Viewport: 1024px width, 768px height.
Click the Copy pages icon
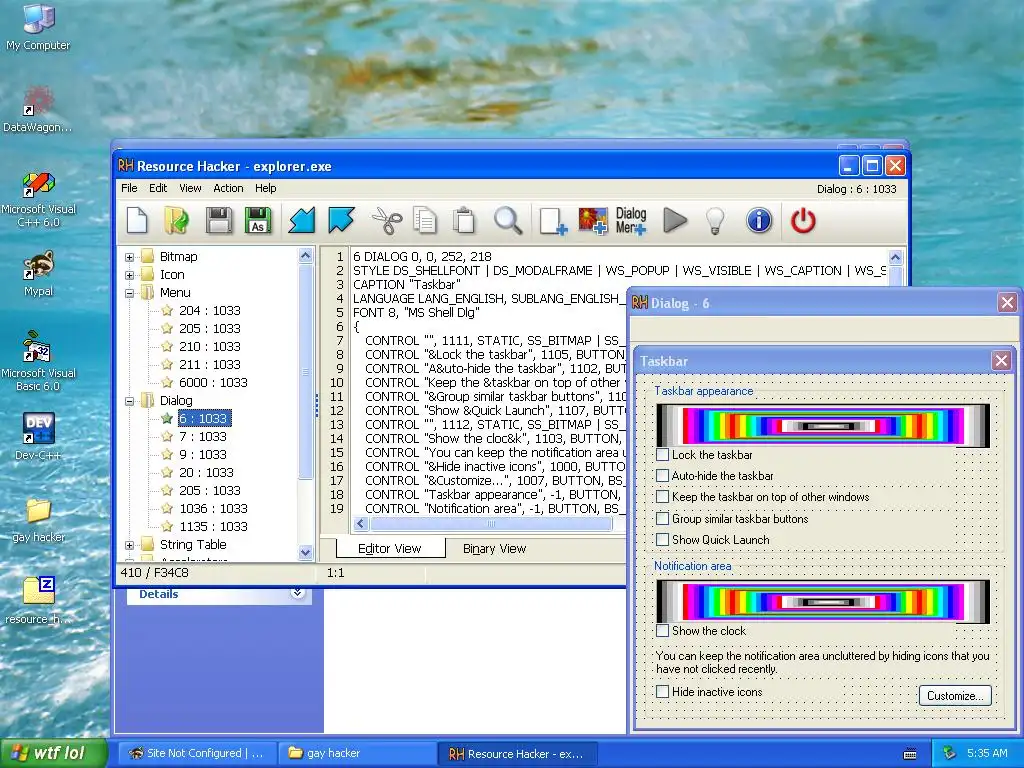pyautogui.click(x=425, y=220)
